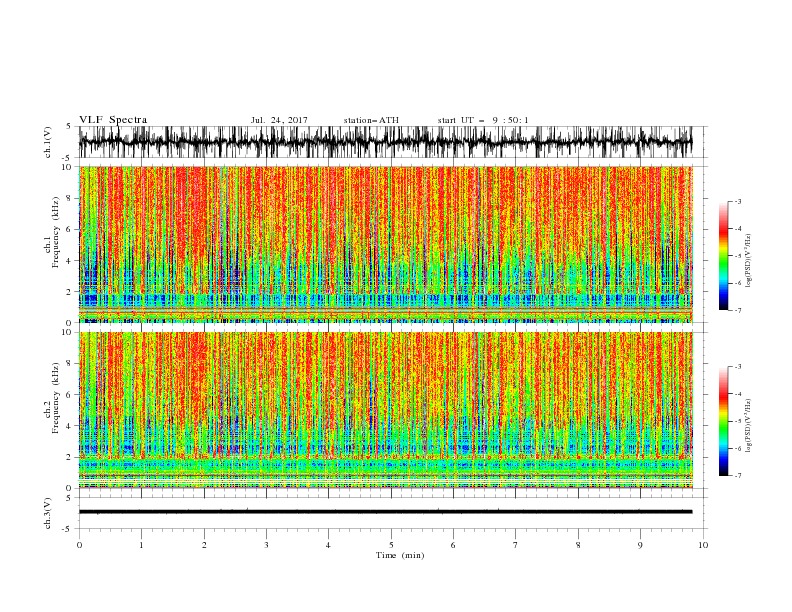Click the 'VLF Spectra' title text

[x=113, y=120]
